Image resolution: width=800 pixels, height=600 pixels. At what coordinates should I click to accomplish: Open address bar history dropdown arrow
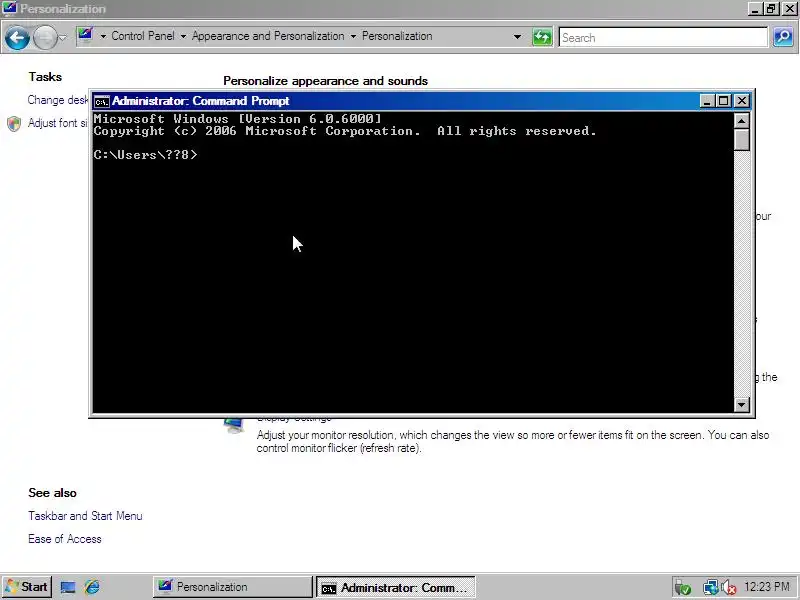click(x=517, y=37)
